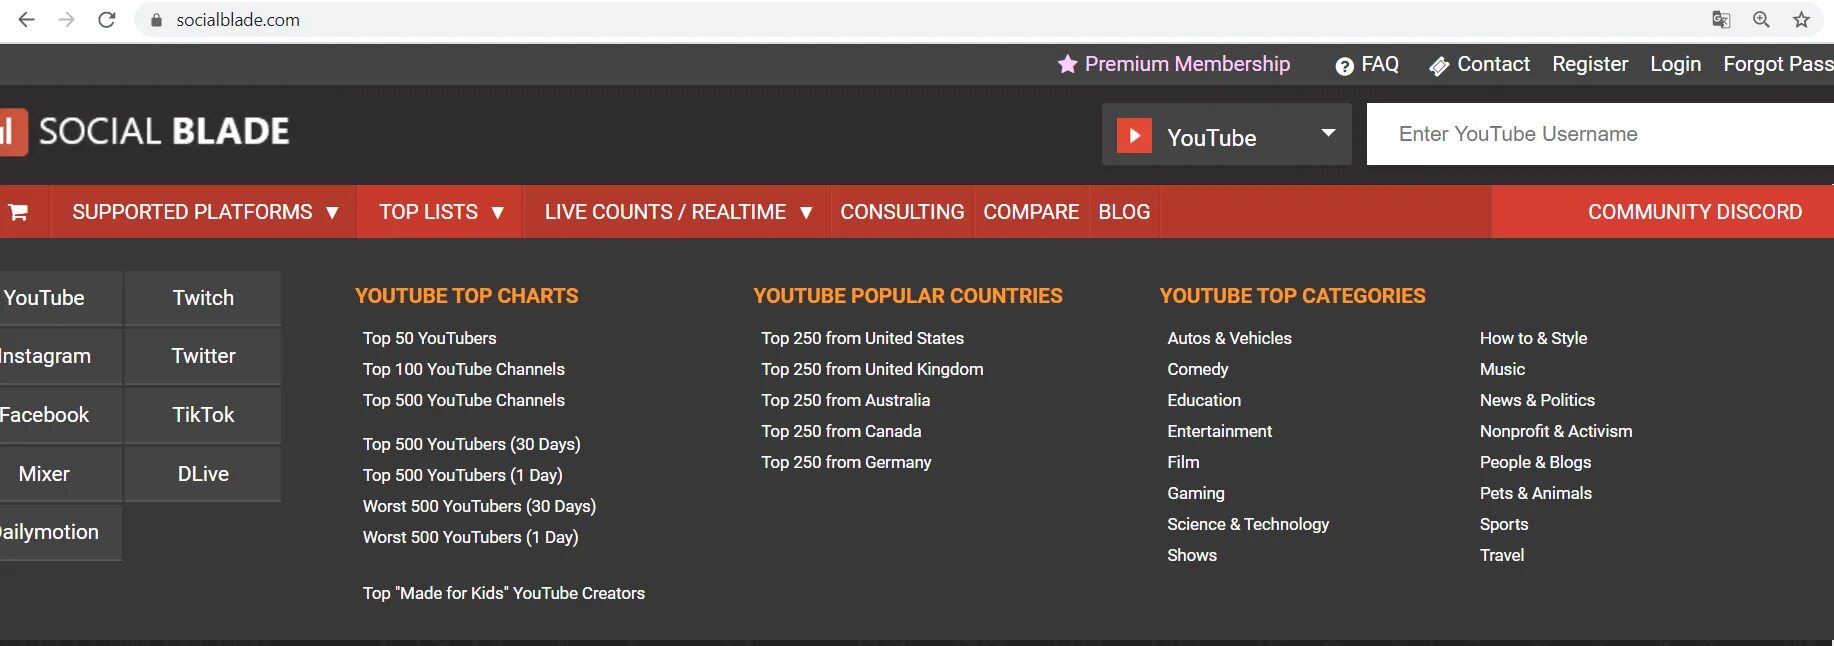Image resolution: width=1834 pixels, height=646 pixels.
Task: Open Top 100 YouTube Channels
Action: (x=463, y=369)
